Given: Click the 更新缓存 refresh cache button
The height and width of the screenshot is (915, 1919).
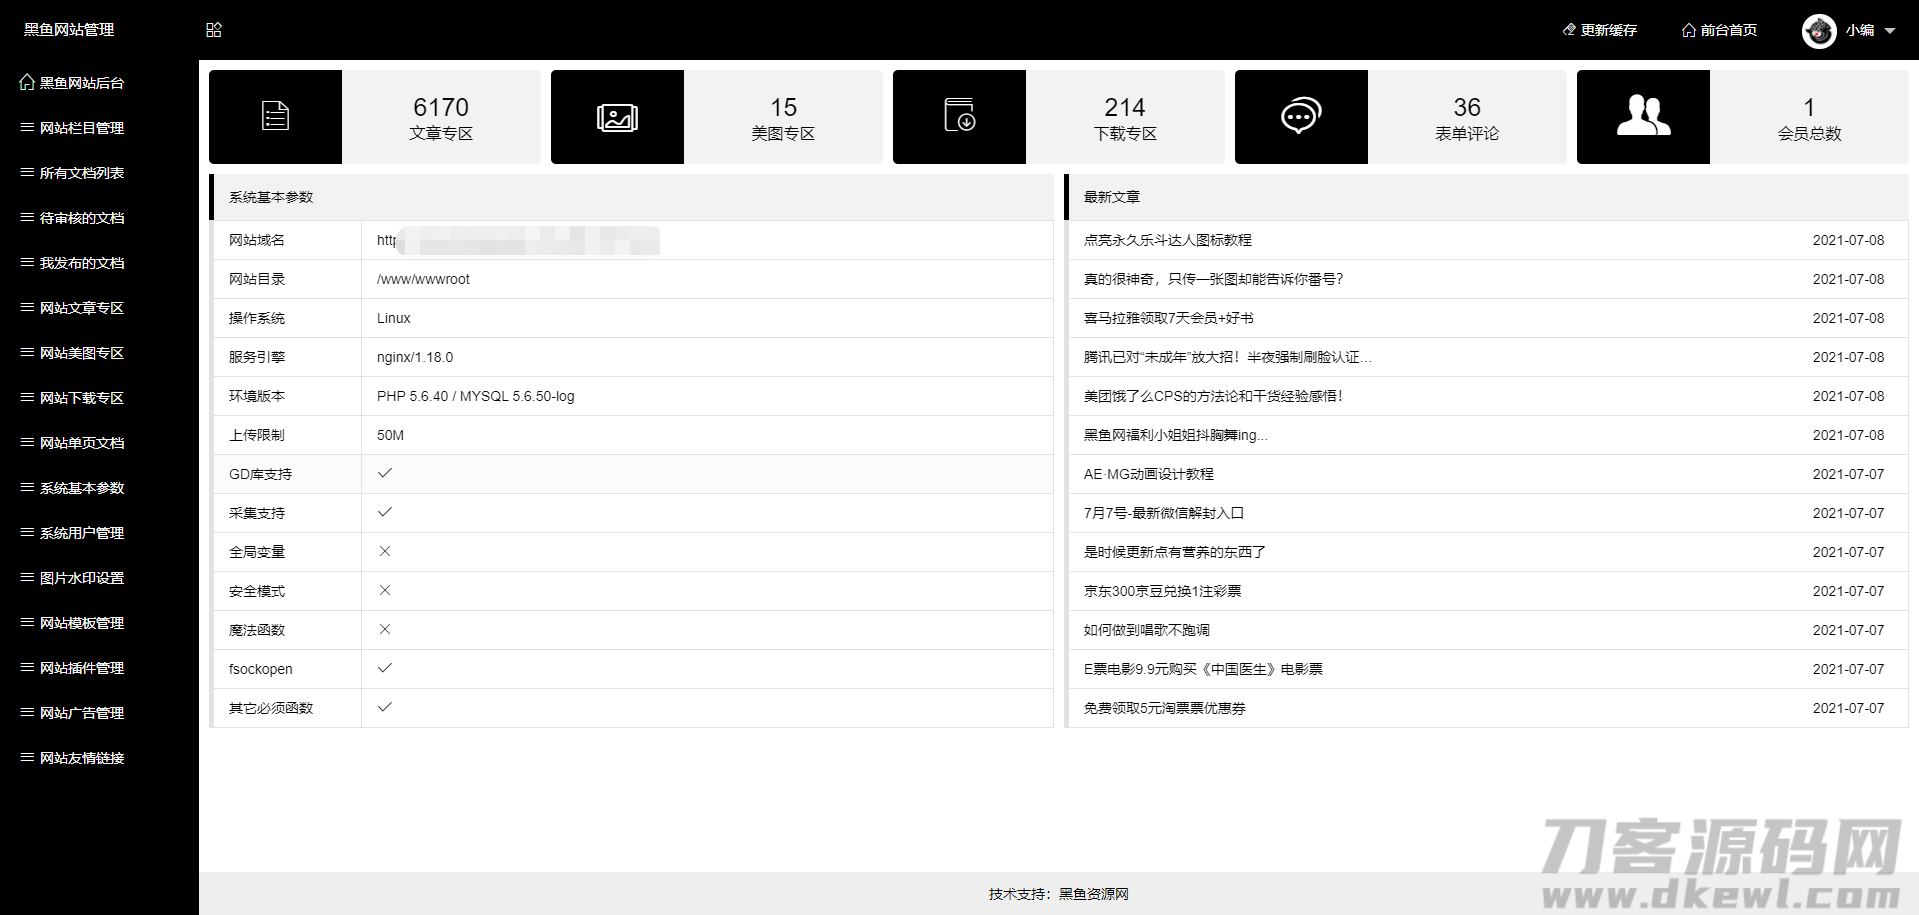Looking at the screenshot, I should click(1600, 30).
